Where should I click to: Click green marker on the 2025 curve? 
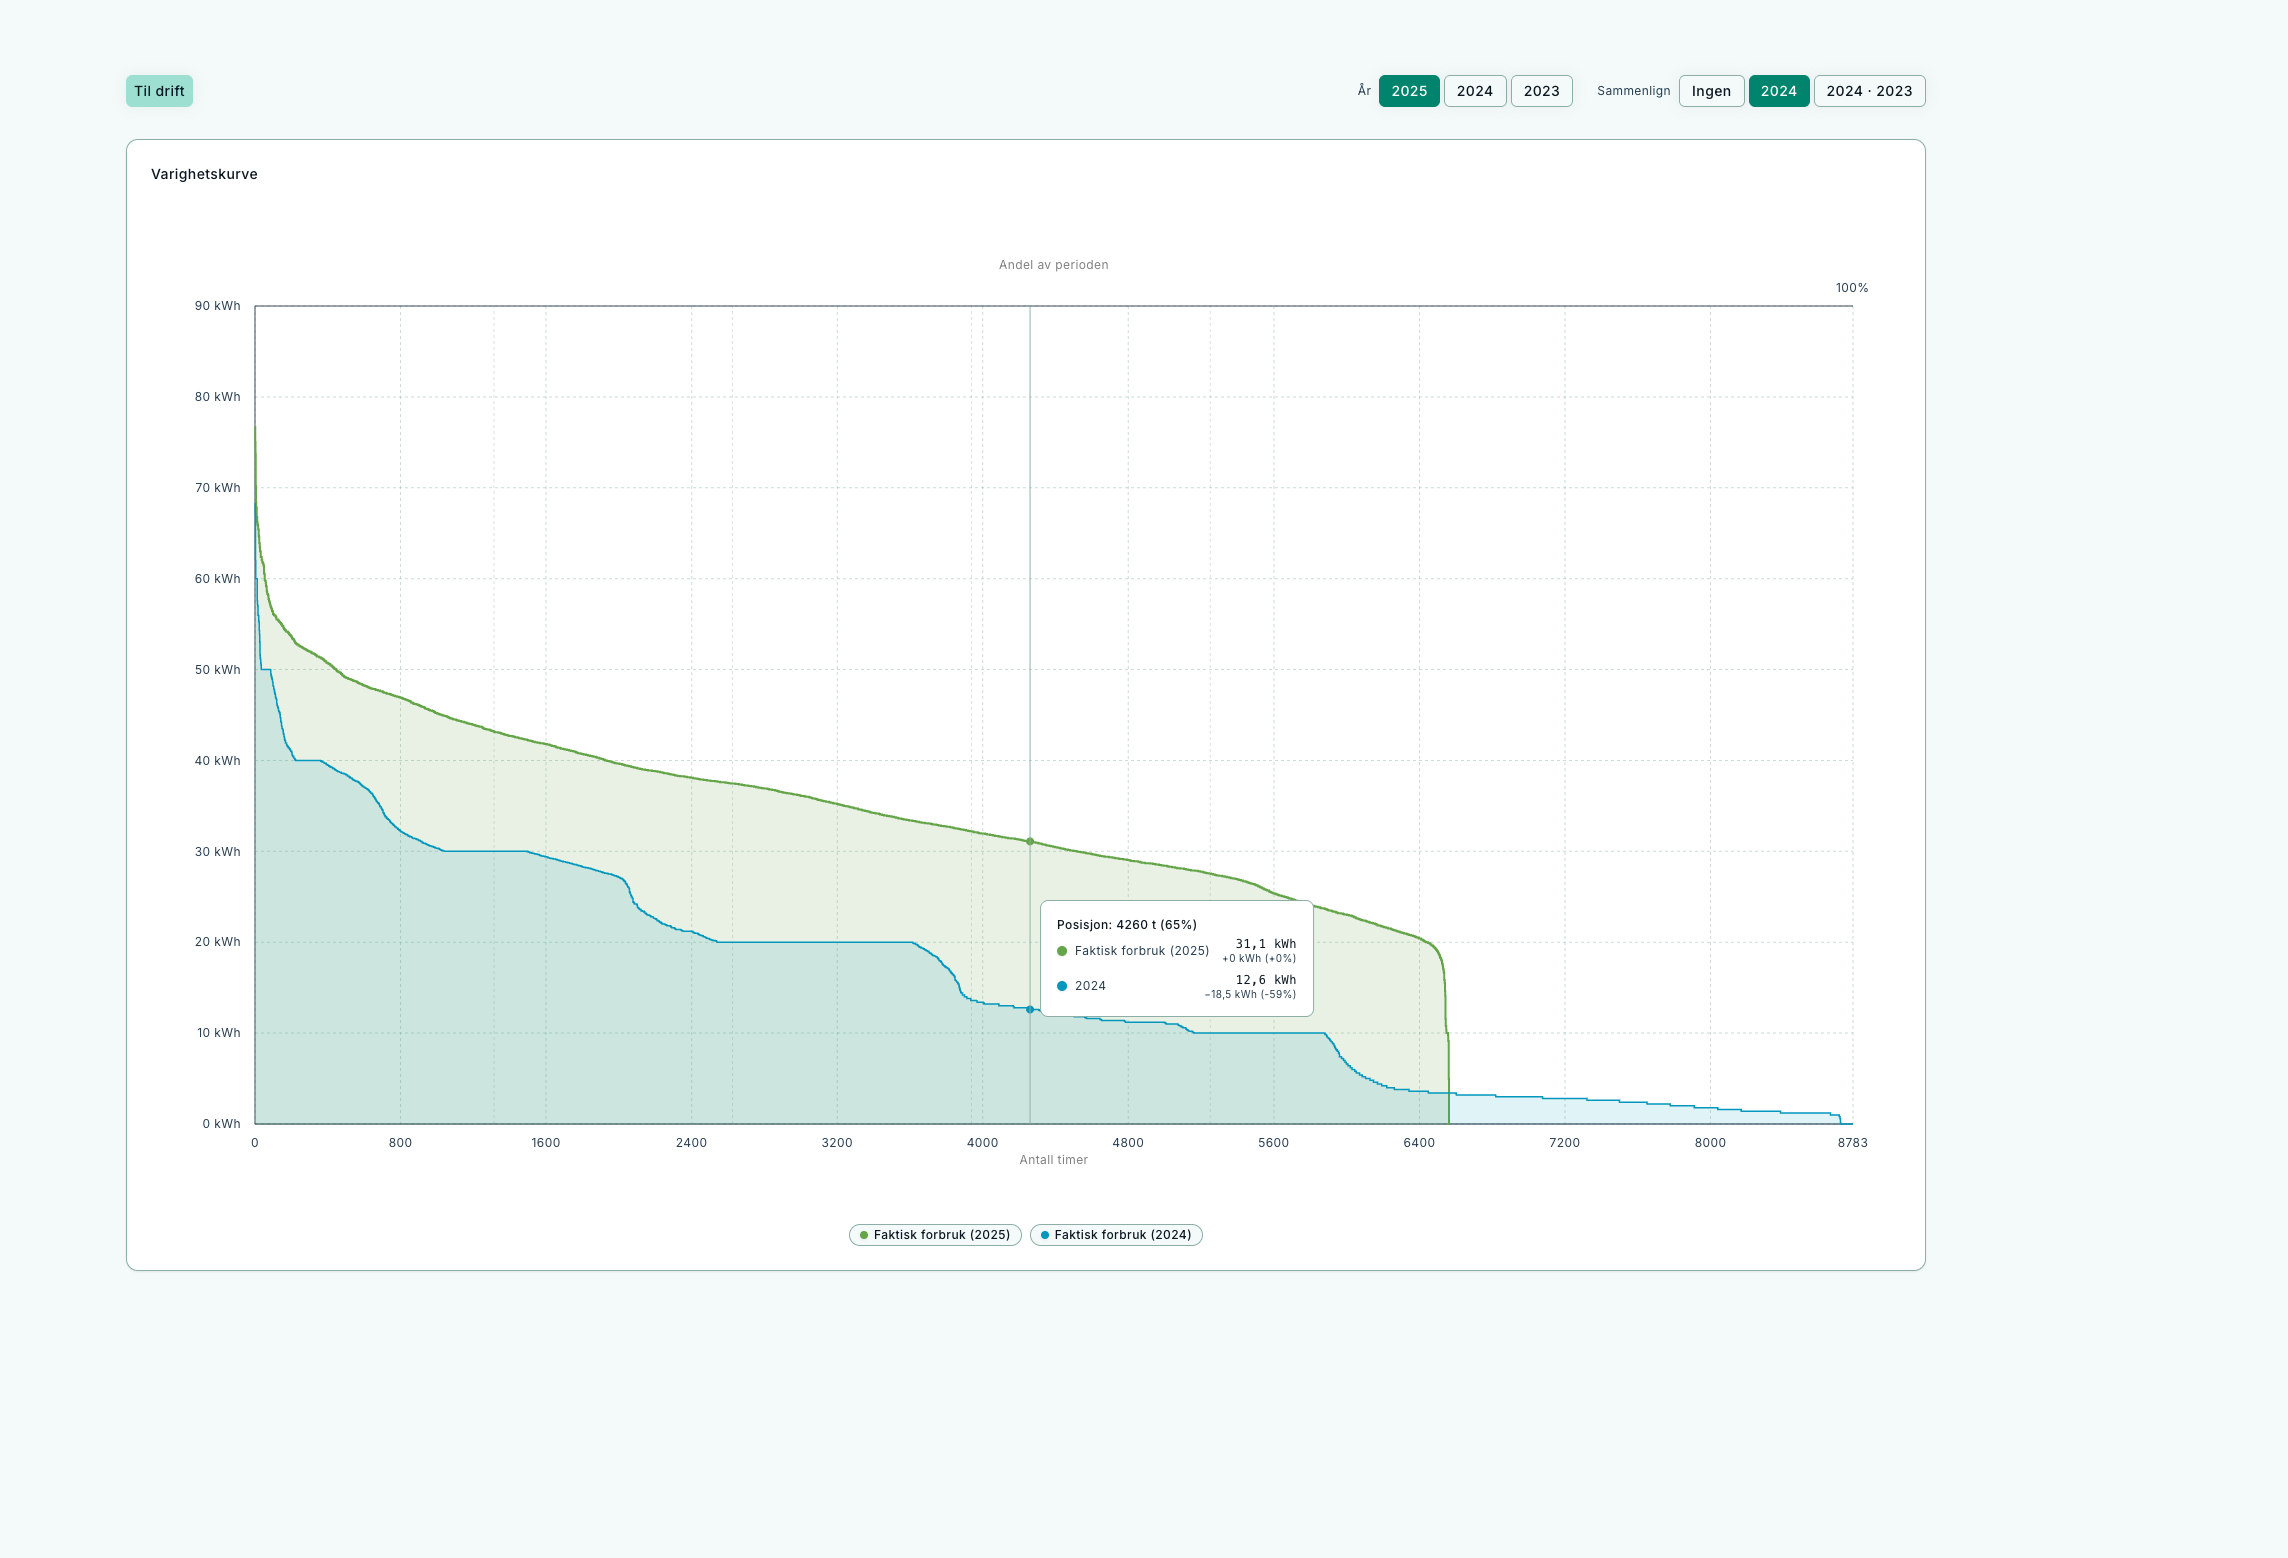click(x=1030, y=841)
